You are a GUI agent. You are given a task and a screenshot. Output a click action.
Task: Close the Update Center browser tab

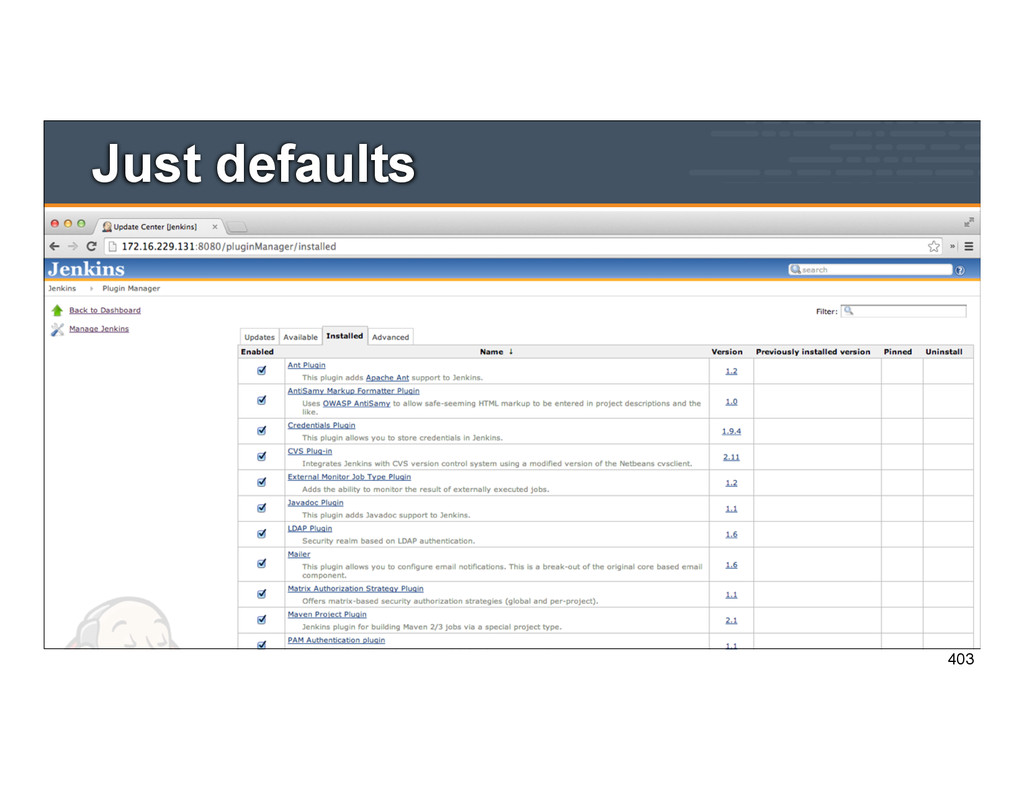pyautogui.click(x=214, y=227)
